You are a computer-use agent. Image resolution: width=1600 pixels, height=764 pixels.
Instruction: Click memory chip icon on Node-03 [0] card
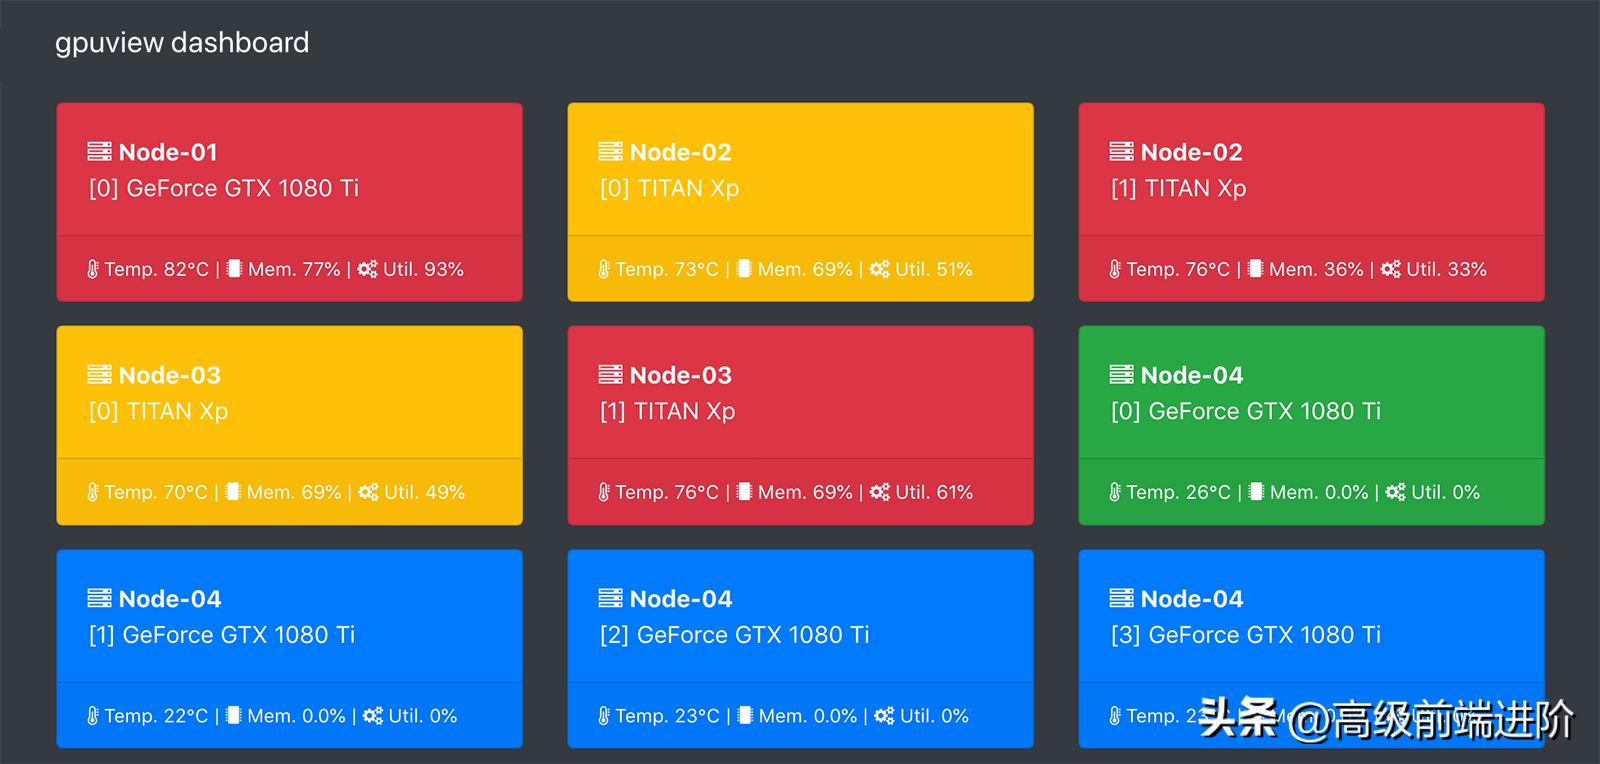pyautogui.click(x=233, y=492)
